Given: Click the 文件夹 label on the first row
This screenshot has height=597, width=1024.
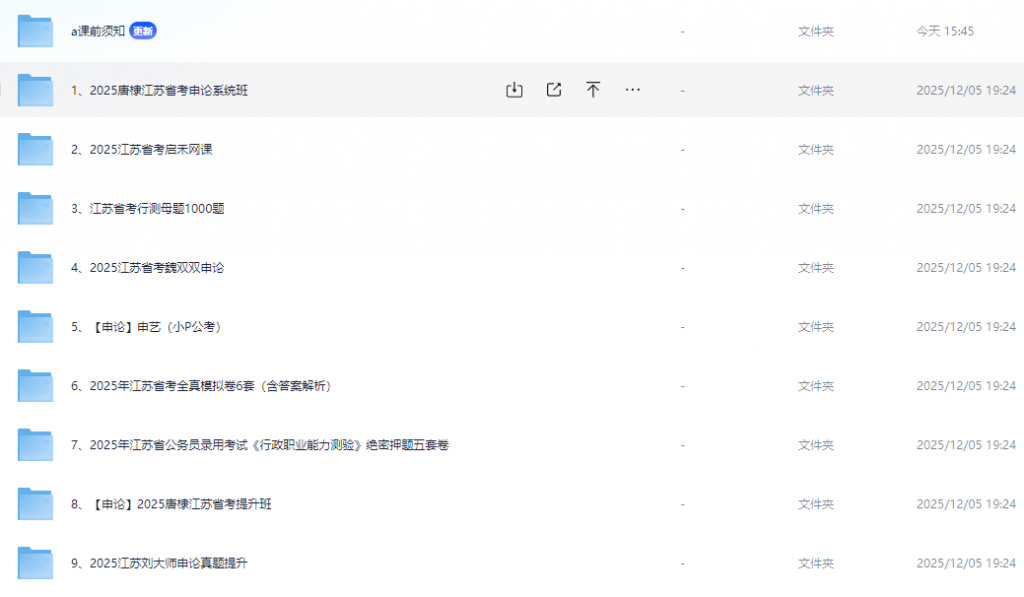Looking at the screenshot, I should 815,30.
